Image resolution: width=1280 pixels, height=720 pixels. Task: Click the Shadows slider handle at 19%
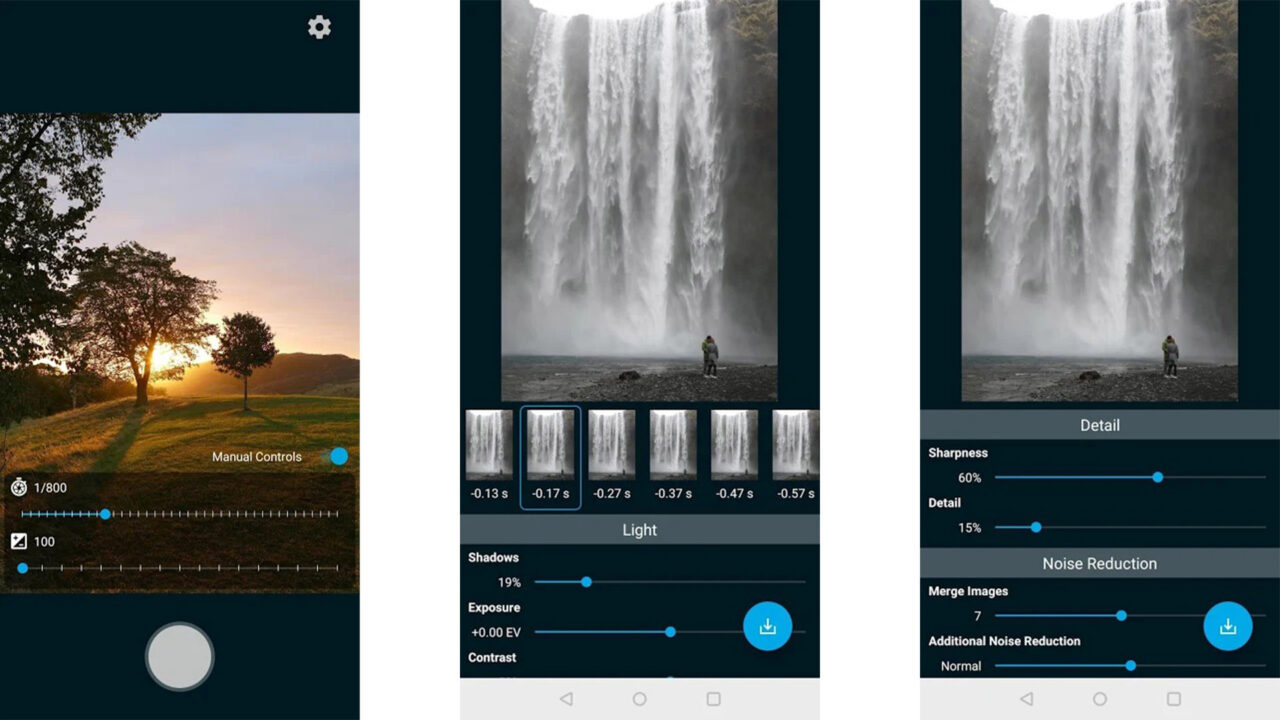tap(585, 581)
